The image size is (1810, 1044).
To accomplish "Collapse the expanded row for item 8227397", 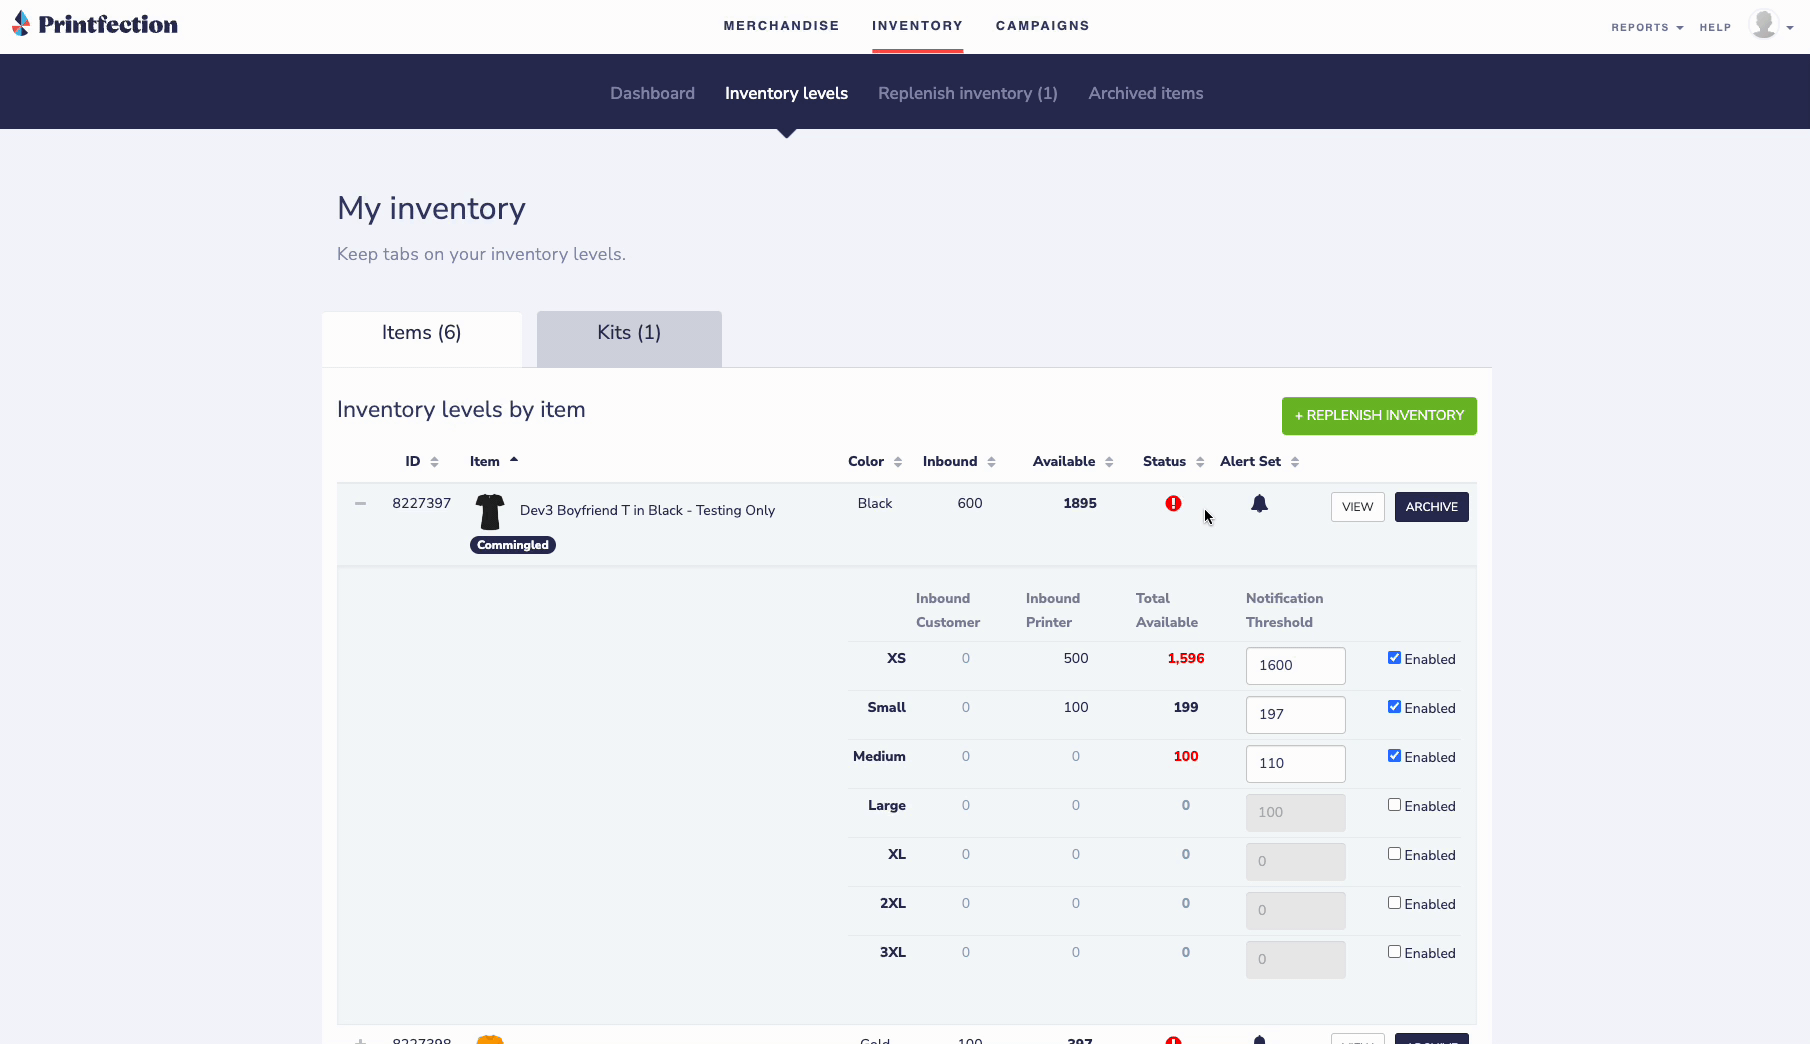I will click(360, 504).
